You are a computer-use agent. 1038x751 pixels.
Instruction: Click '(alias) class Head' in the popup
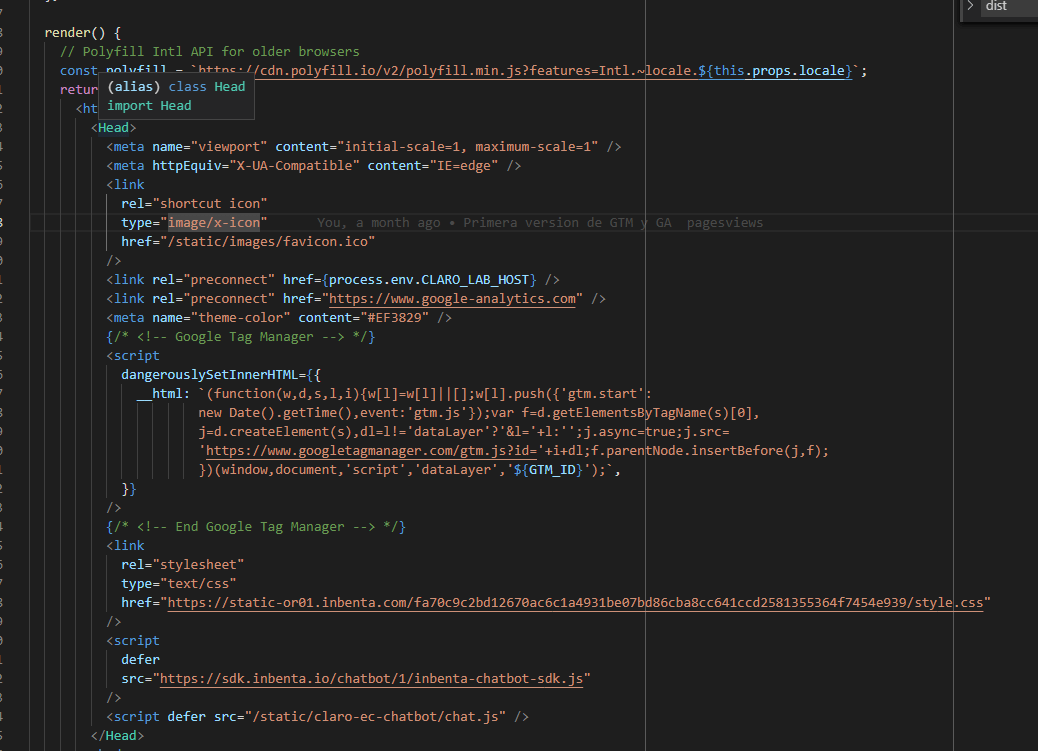(x=175, y=86)
